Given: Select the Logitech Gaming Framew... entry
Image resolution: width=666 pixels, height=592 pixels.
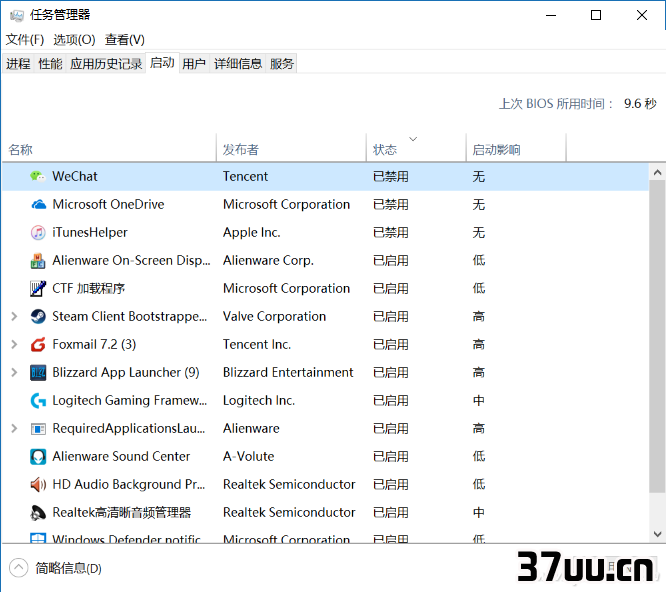Looking at the screenshot, I should click(x=130, y=400).
